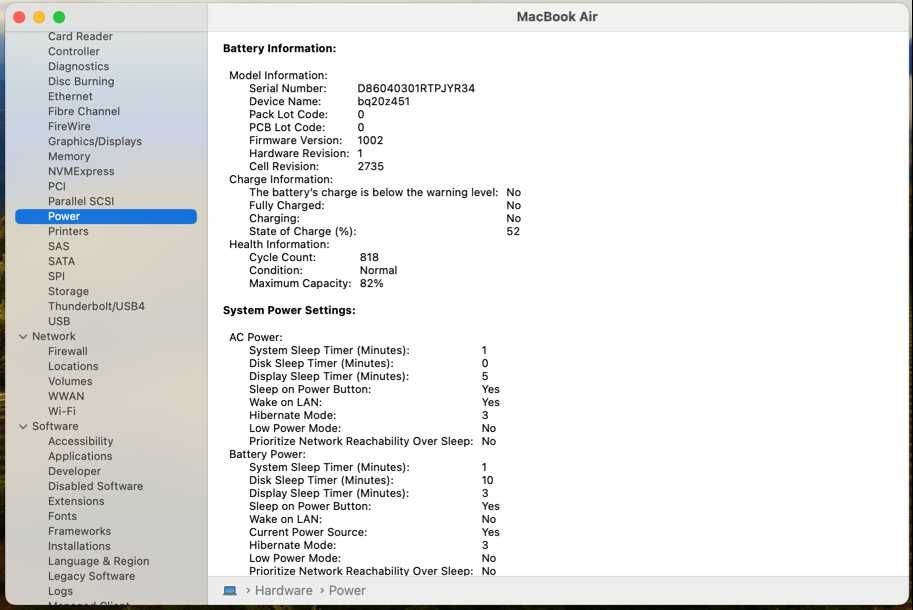Open Ethernet in sidebar
The image size is (913, 610).
tap(70, 96)
